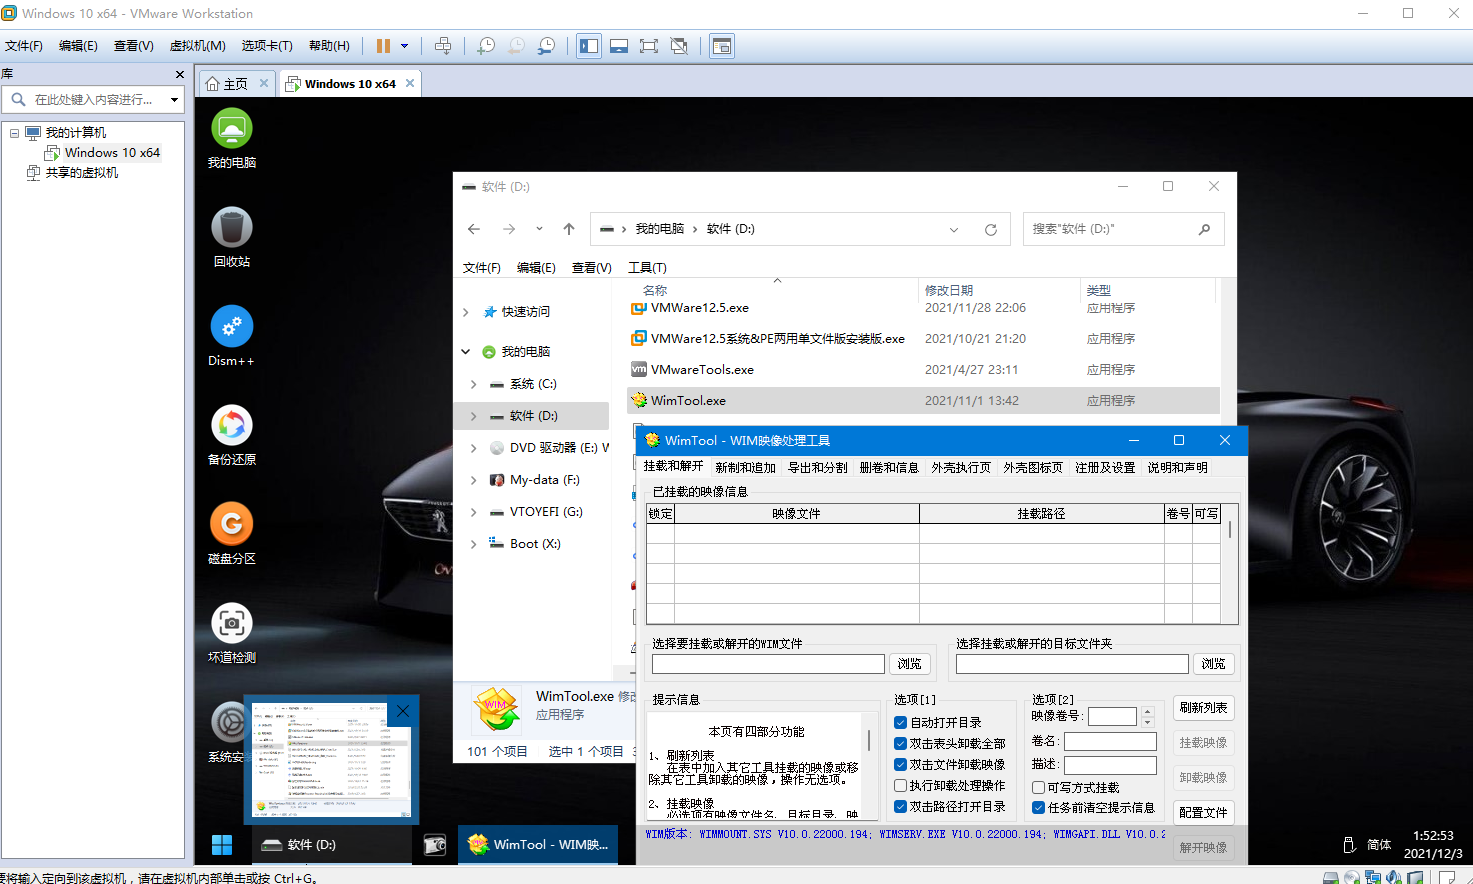Open the Recycle Bin desktop icon (回收站)
Viewport: 1473px width, 884px height.
(x=232, y=237)
